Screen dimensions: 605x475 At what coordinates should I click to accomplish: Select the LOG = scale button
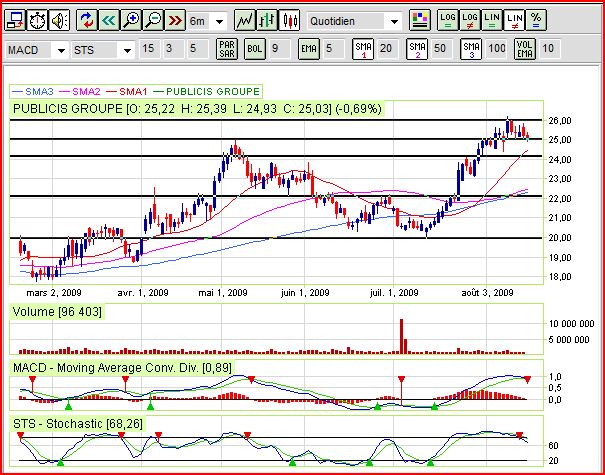tap(448, 20)
